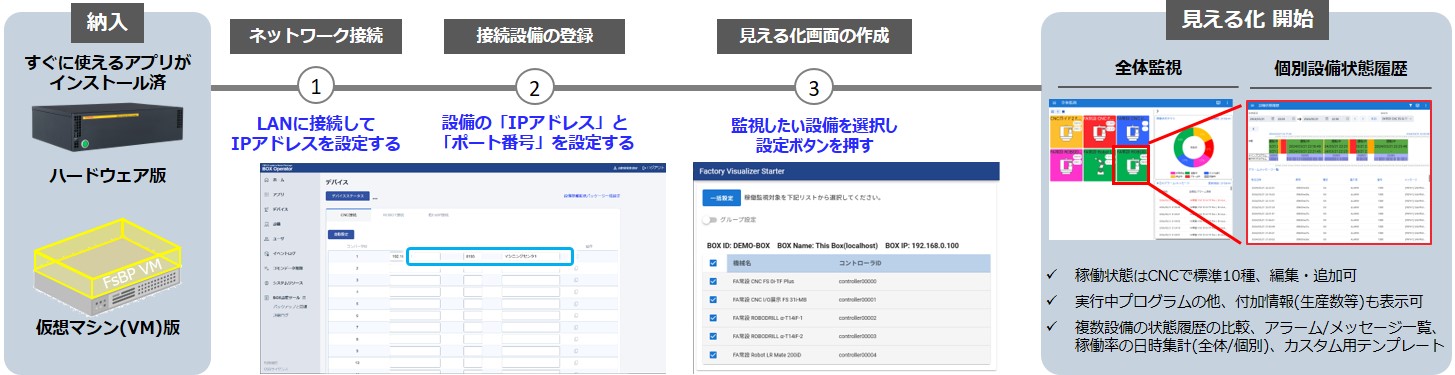Image resolution: width=1455 pixels, height=375 pixels.
Task: Toggle the グループ設定 switch
Action: (711, 219)
